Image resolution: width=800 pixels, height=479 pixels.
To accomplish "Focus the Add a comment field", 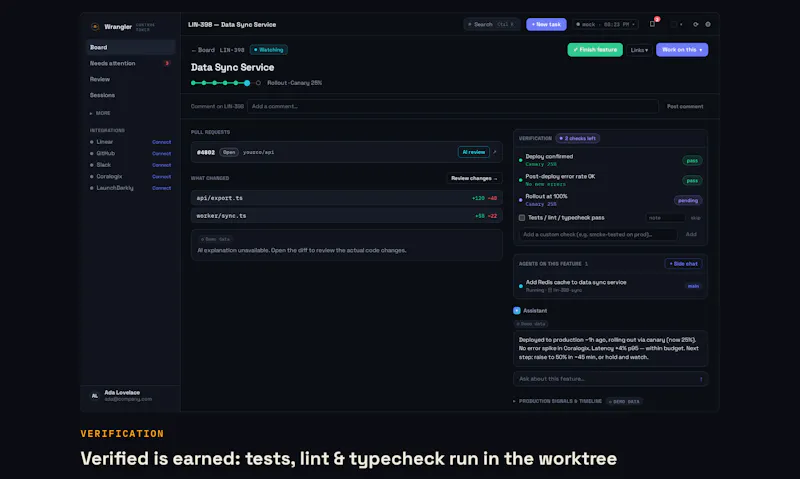I will click(x=453, y=107).
